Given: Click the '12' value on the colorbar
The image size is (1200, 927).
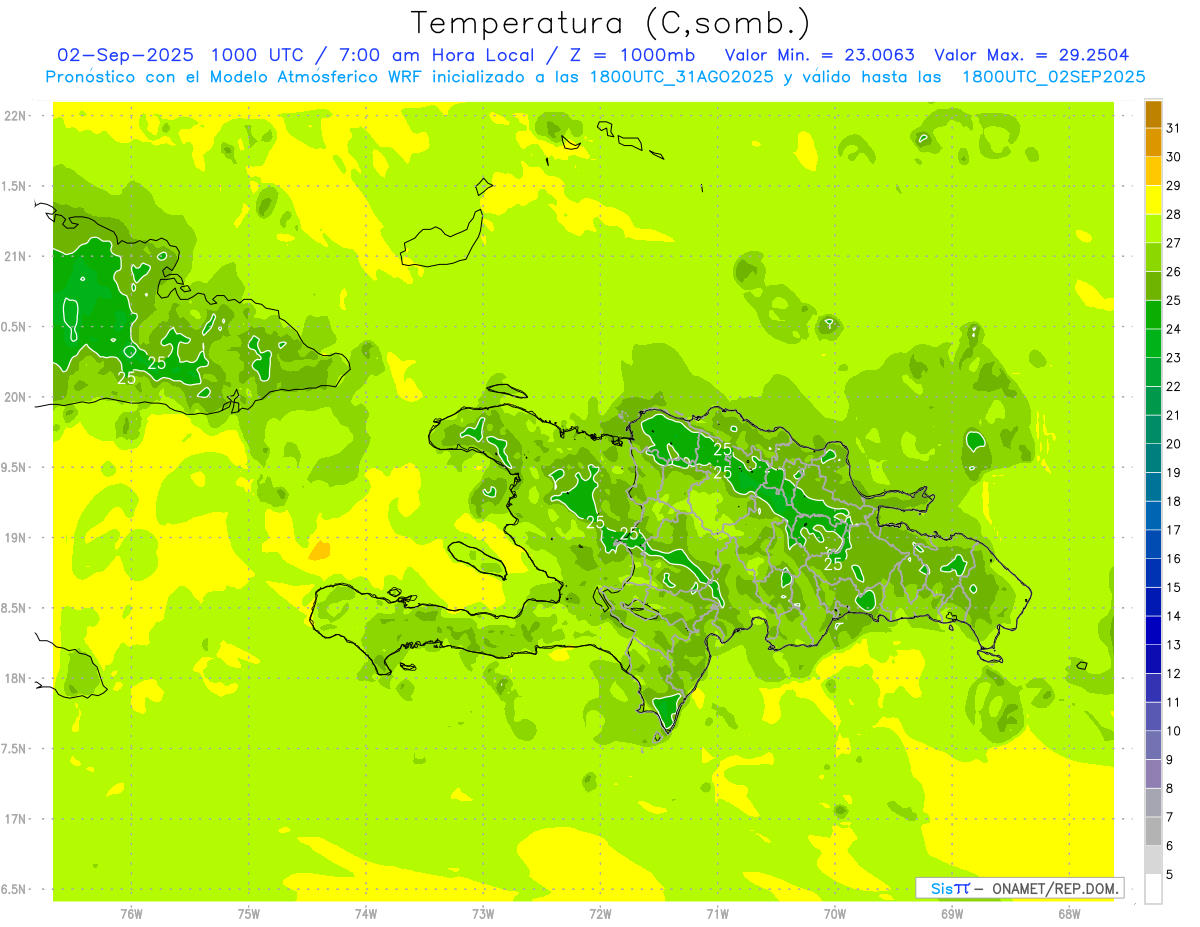Looking at the screenshot, I should click(x=1174, y=674).
